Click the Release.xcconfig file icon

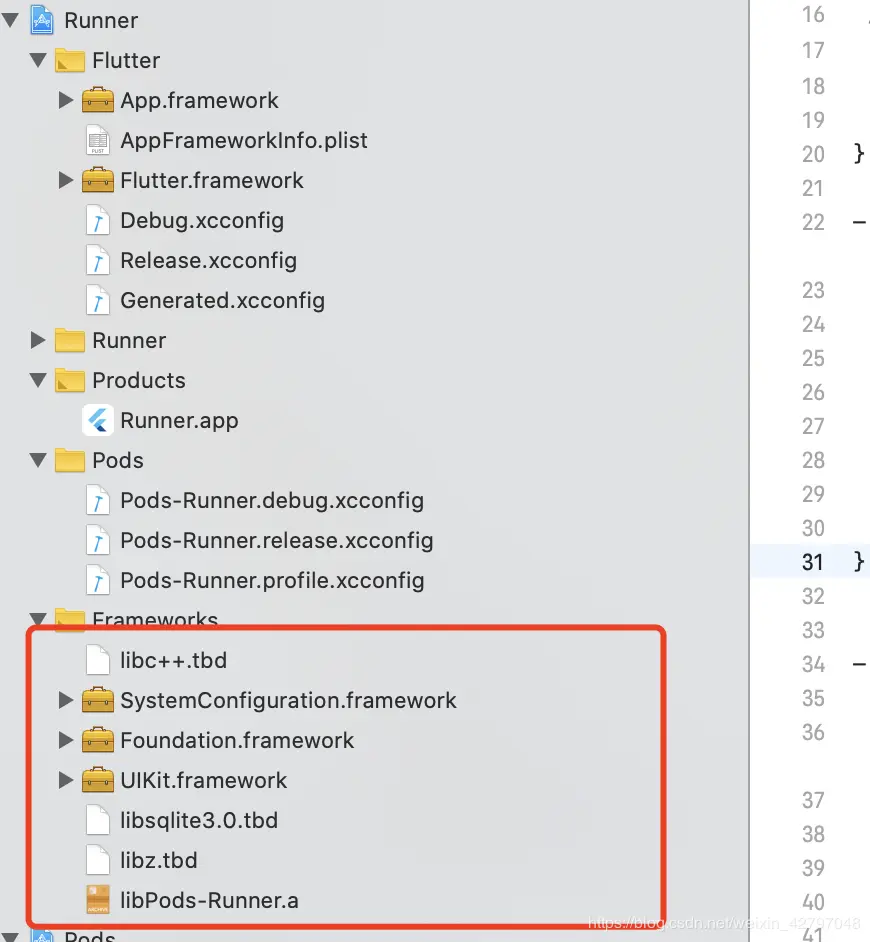[x=98, y=260]
